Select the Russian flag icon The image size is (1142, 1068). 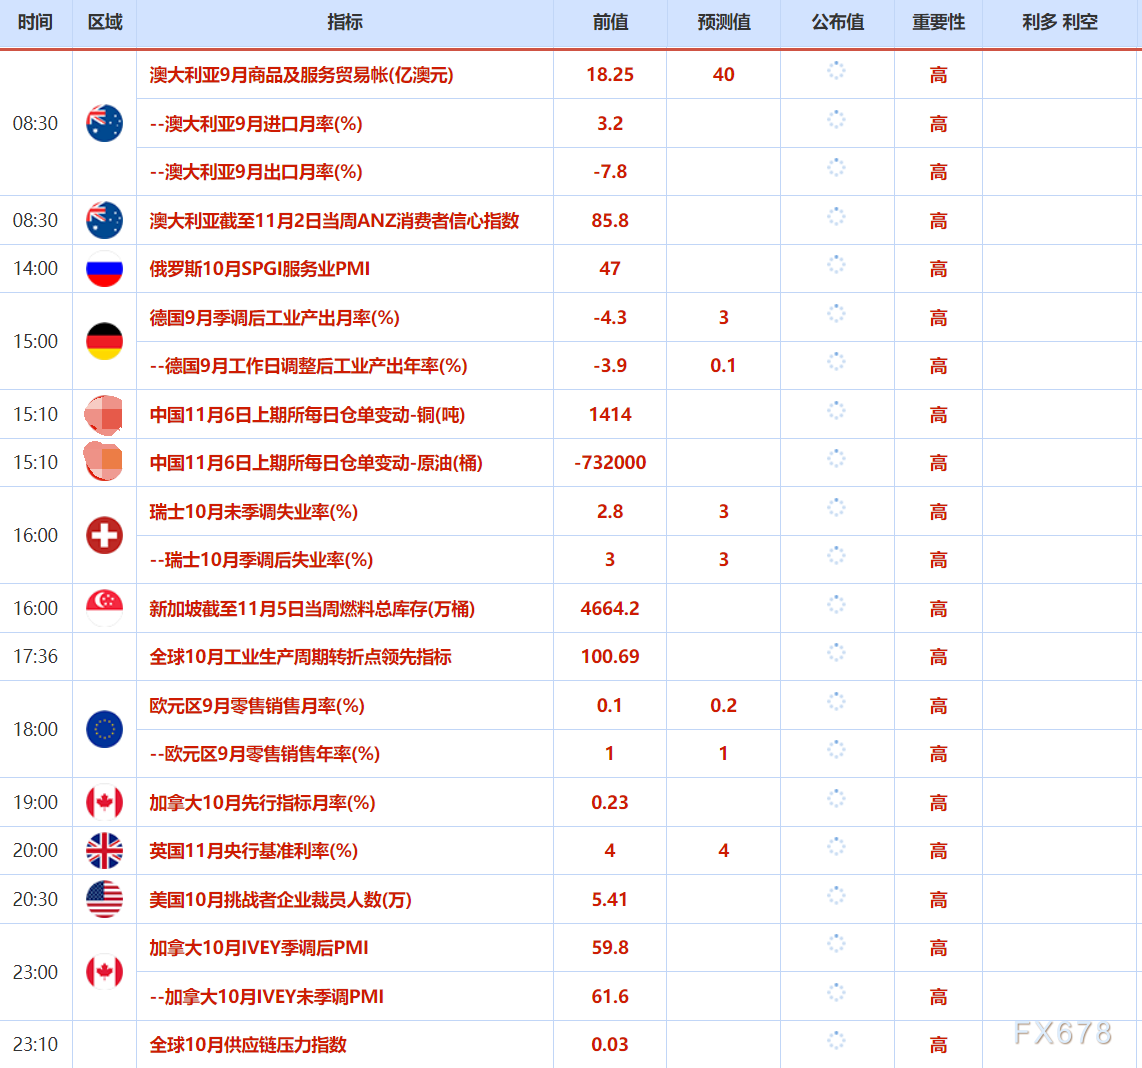(x=104, y=268)
